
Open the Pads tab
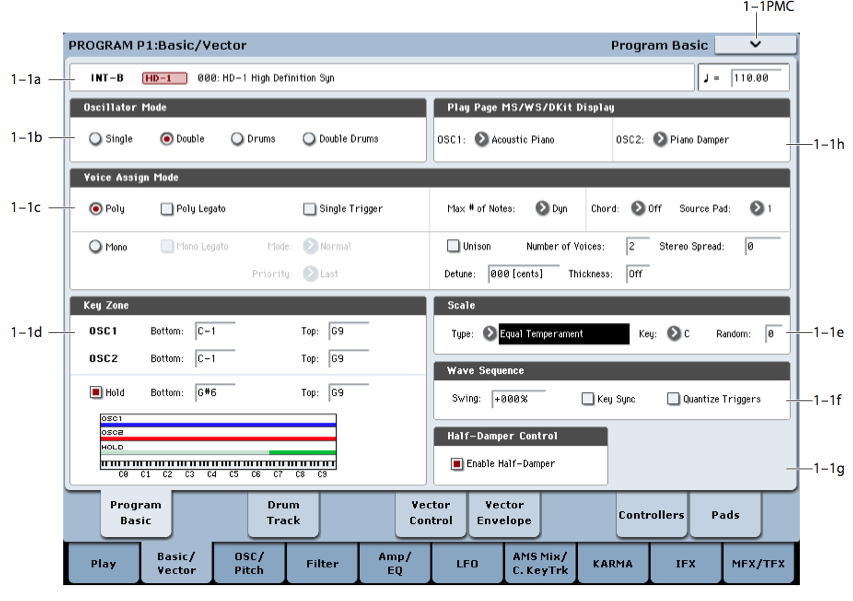725,515
